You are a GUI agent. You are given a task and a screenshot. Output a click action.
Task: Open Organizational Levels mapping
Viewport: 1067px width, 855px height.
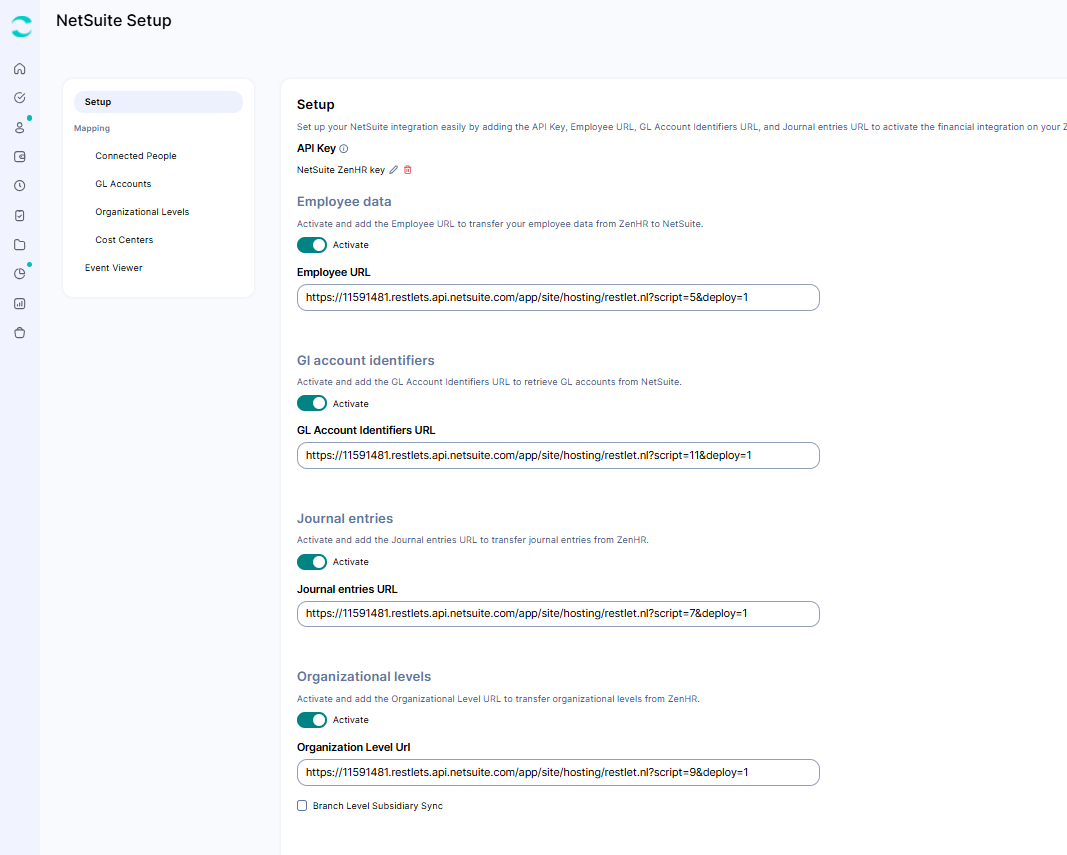coord(142,212)
